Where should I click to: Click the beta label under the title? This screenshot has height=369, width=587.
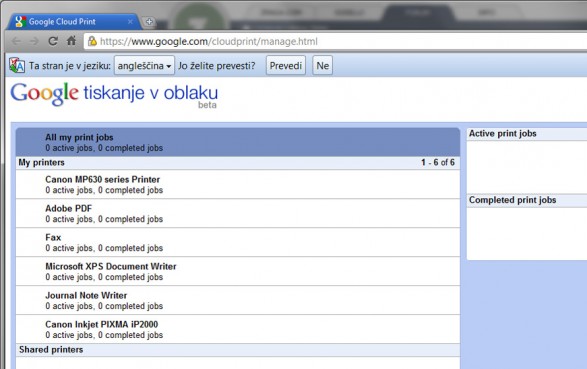(x=207, y=105)
